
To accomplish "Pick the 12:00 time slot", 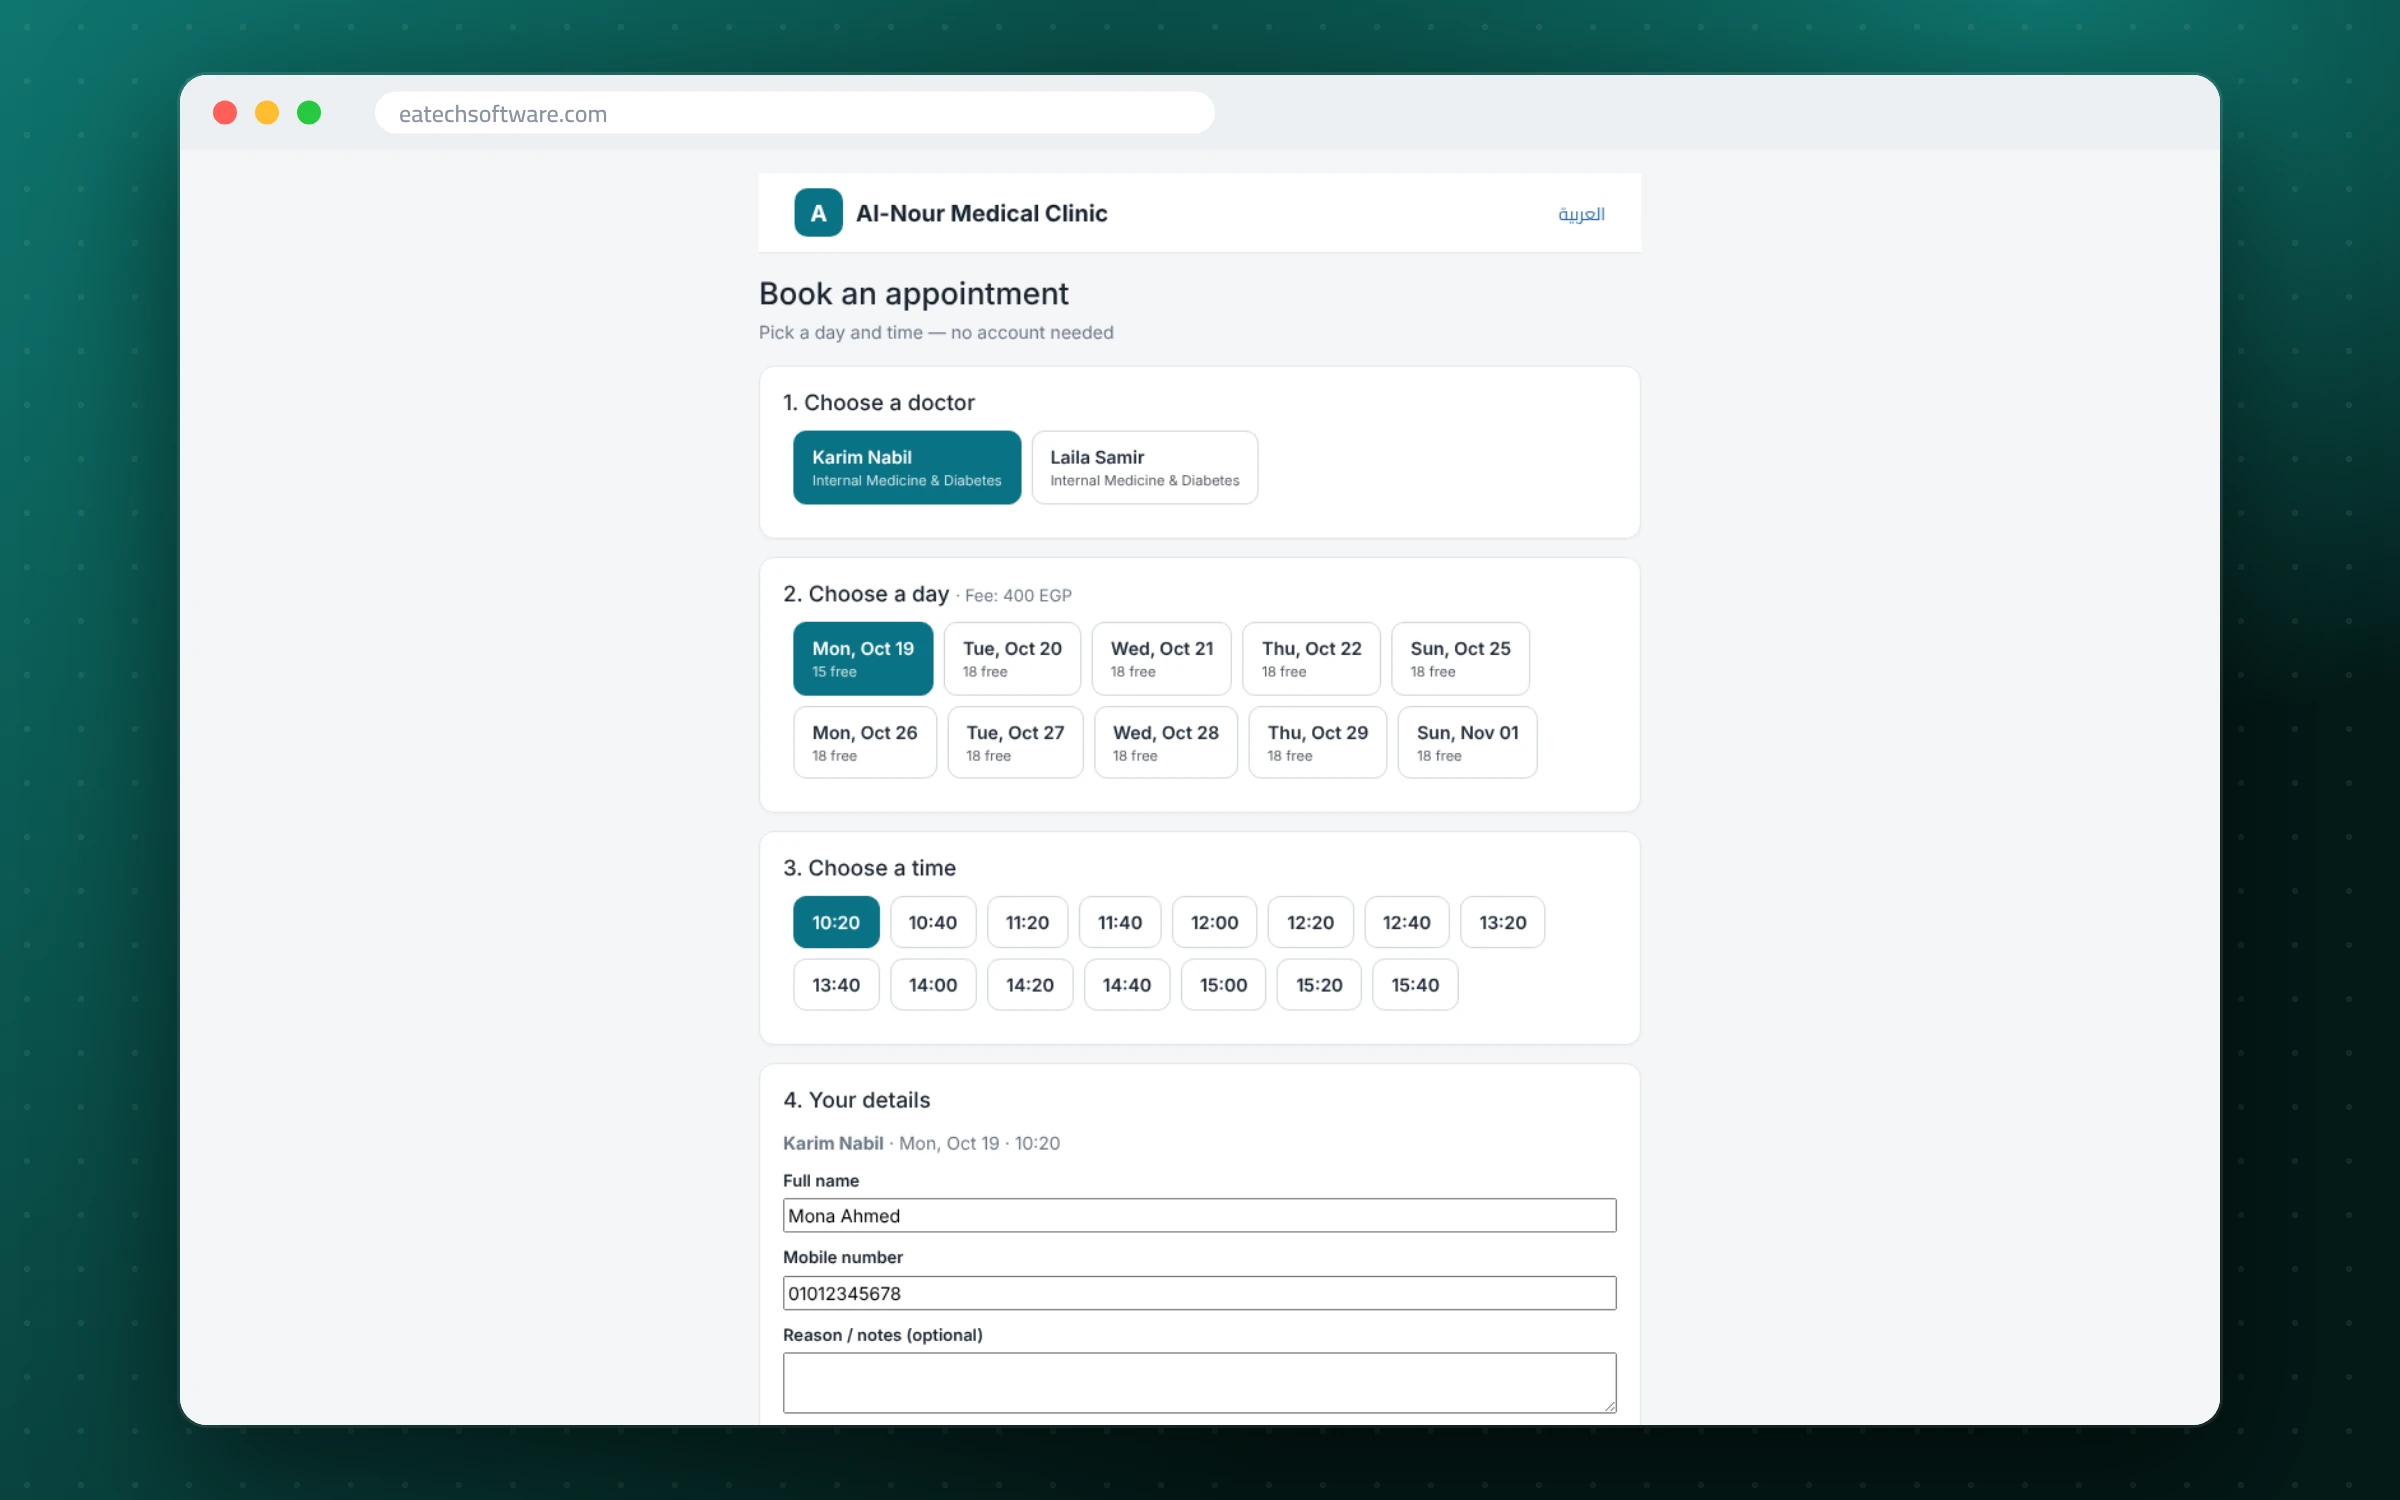I will pos(1214,922).
